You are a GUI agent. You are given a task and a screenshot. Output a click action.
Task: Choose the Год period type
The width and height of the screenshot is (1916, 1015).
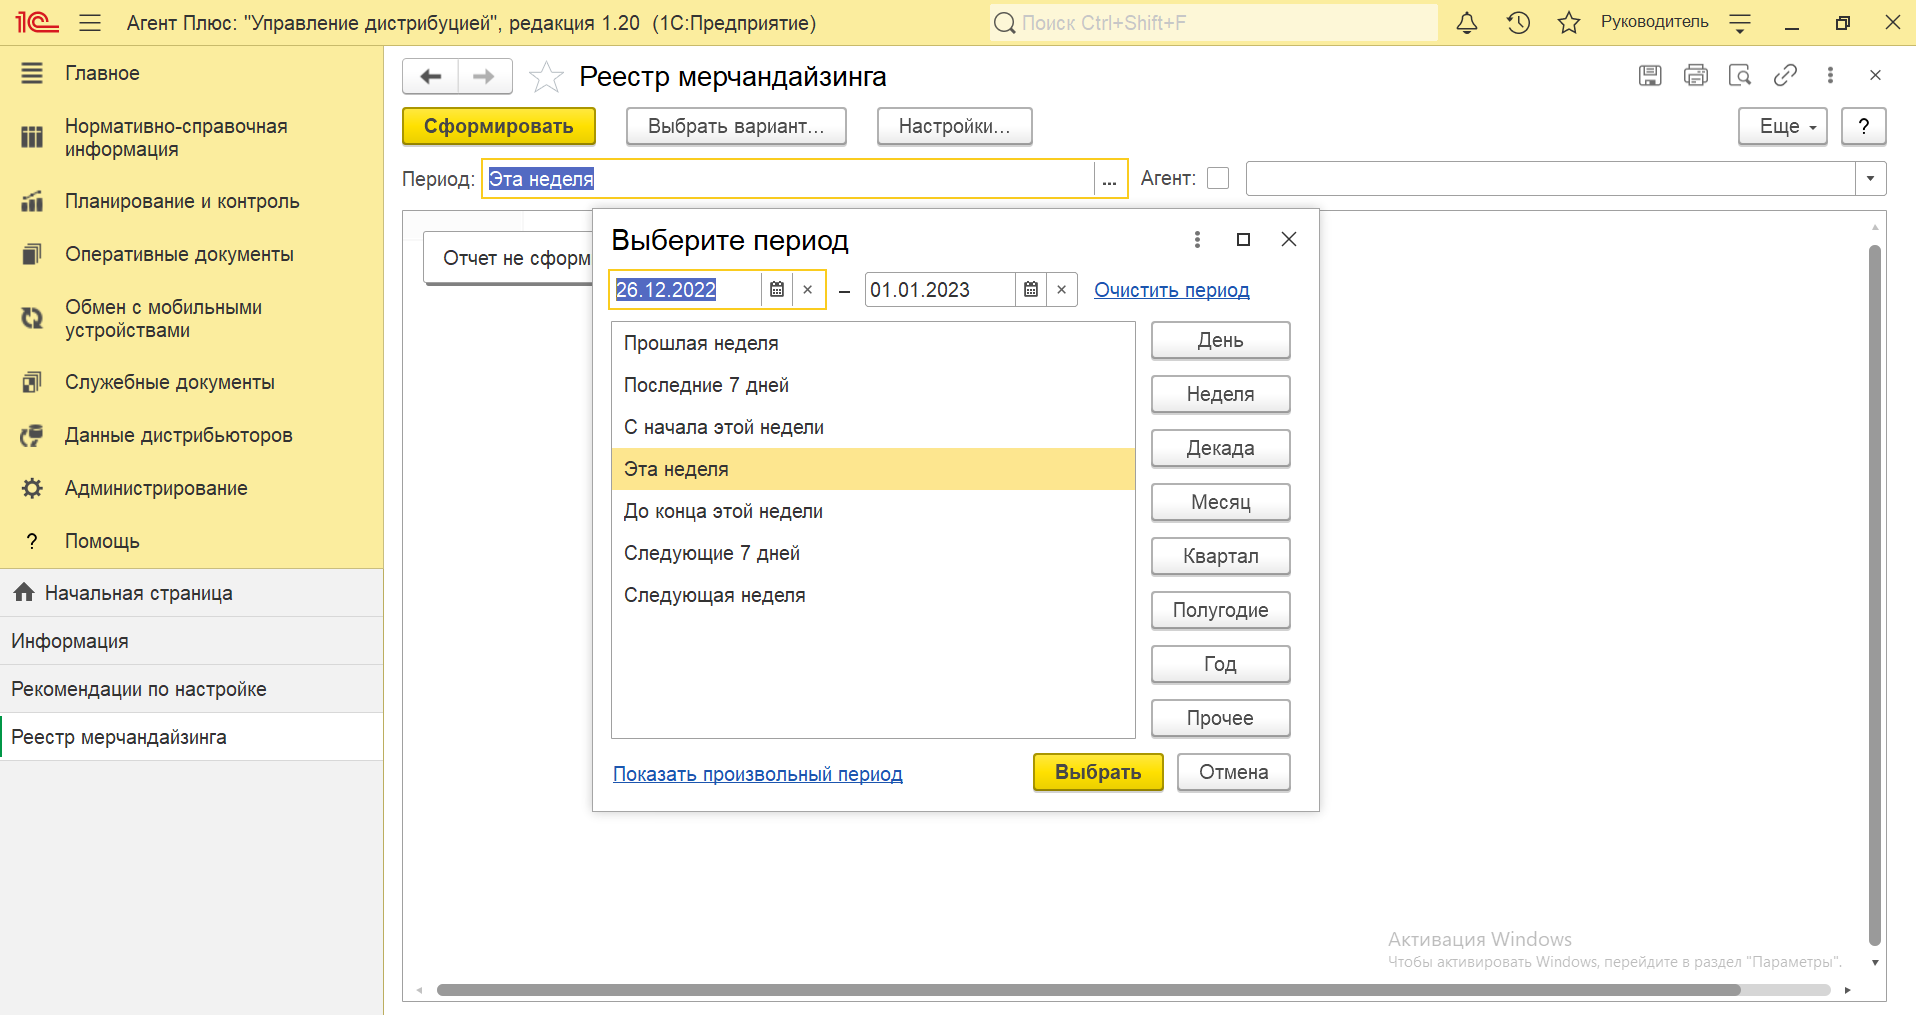click(x=1220, y=664)
